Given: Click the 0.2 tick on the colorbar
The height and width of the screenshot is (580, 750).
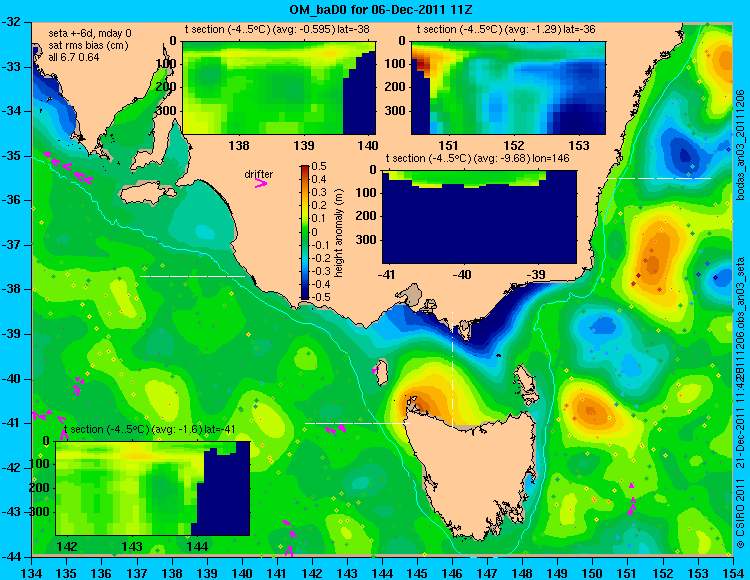Looking at the screenshot, I should pyautogui.click(x=319, y=206).
